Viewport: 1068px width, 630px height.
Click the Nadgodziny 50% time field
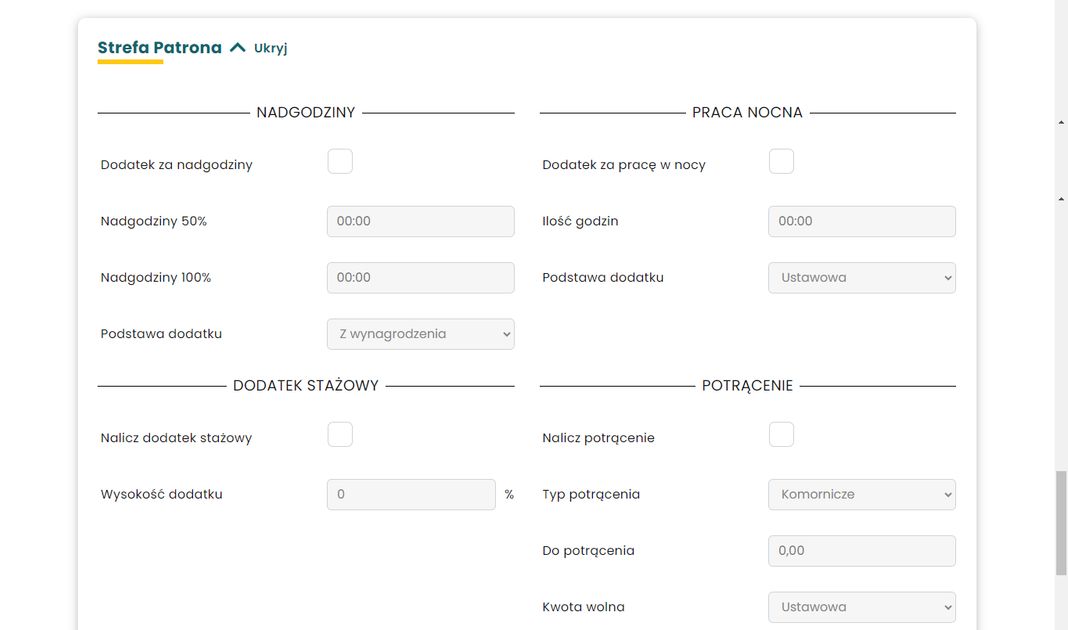(420, 221)
